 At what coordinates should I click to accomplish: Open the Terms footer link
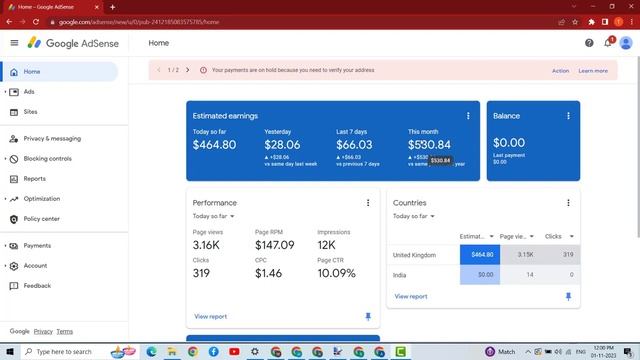(x=64, y=331)
